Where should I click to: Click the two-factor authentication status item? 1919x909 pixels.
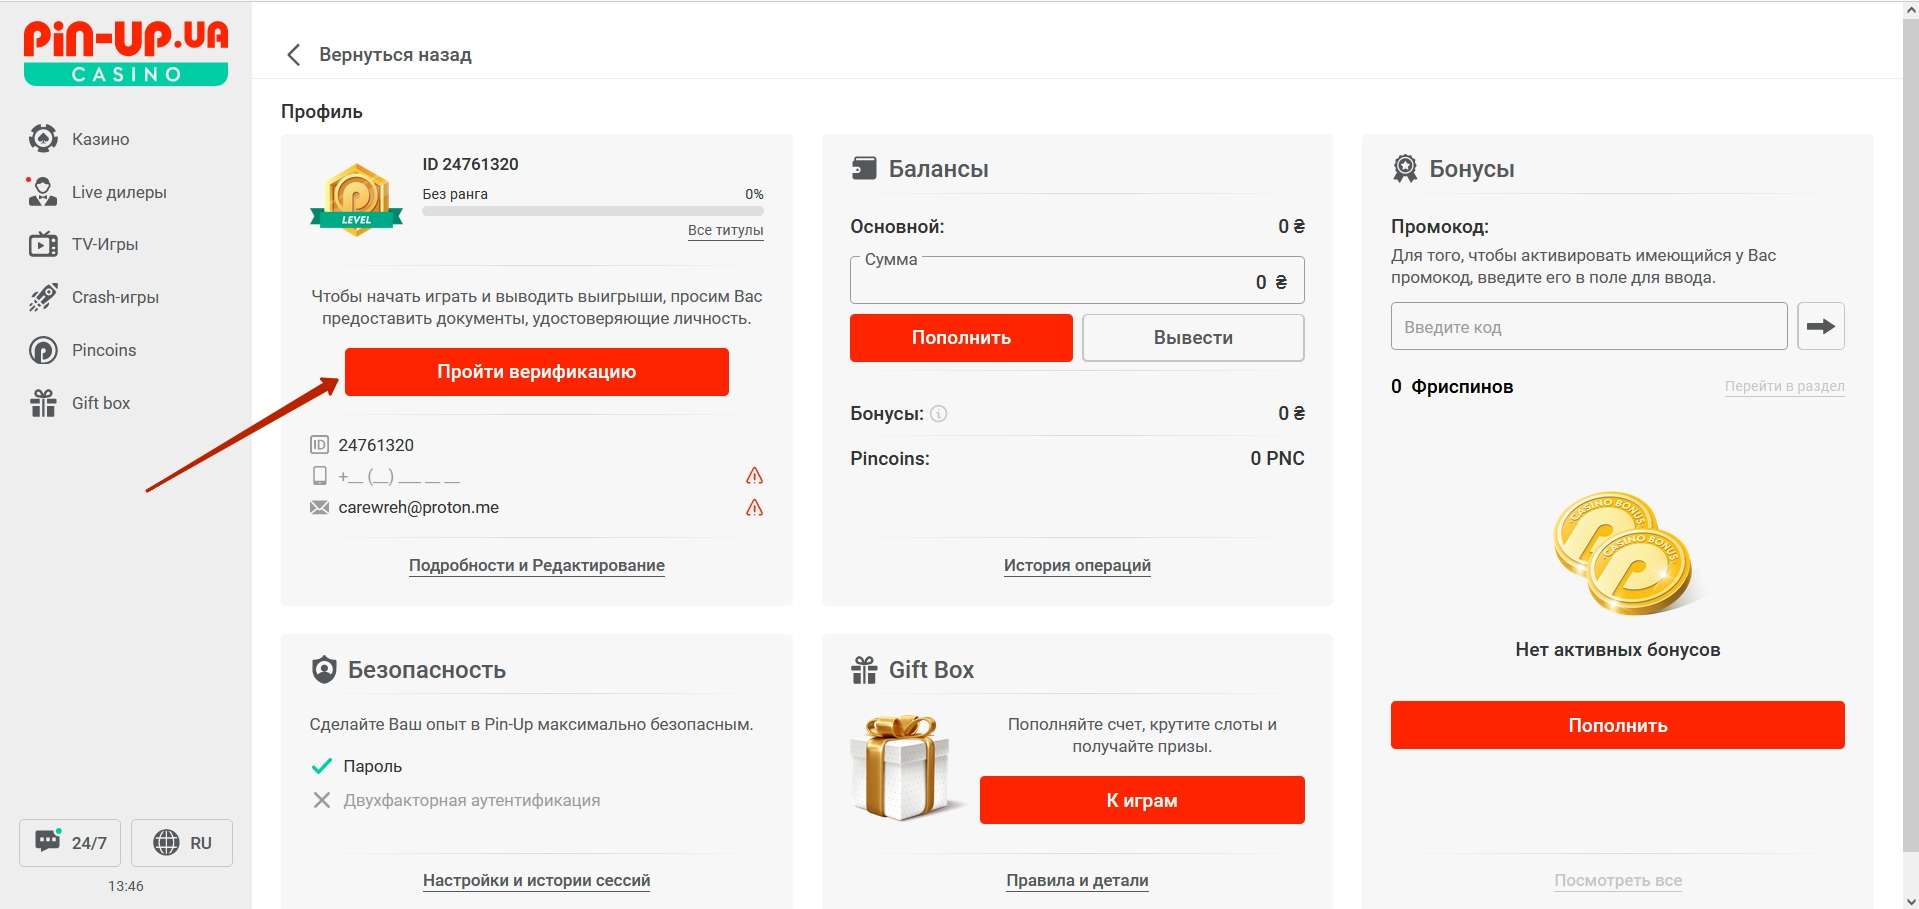[470, 800]
